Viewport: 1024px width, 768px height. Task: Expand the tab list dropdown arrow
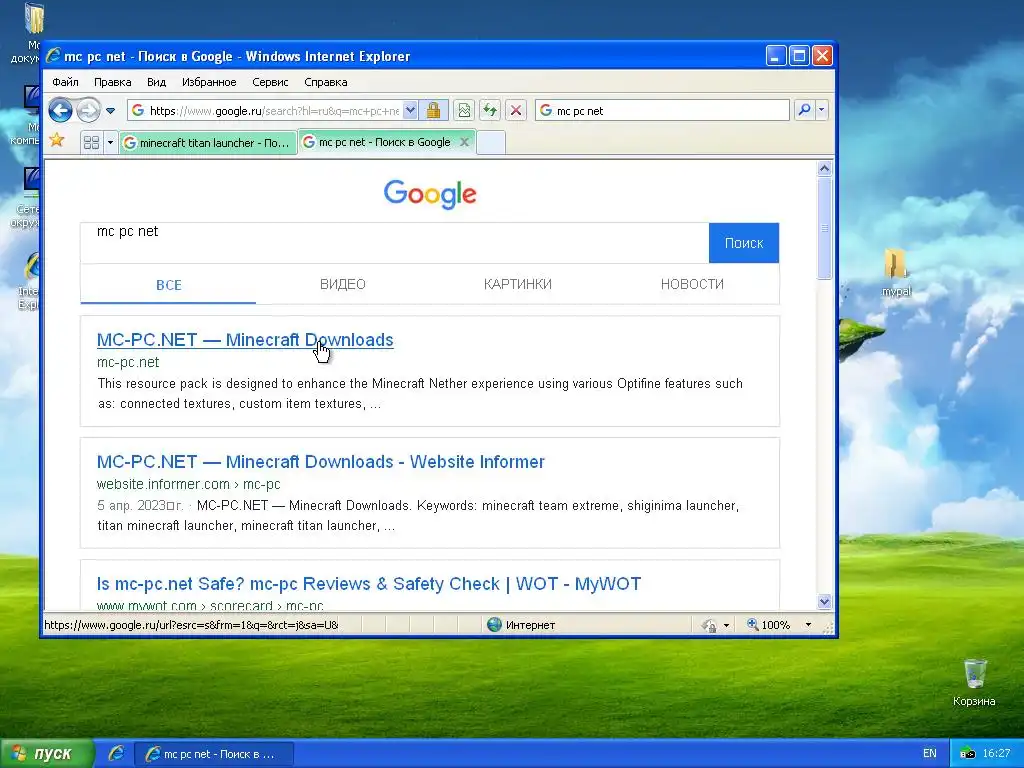[110, 142]
